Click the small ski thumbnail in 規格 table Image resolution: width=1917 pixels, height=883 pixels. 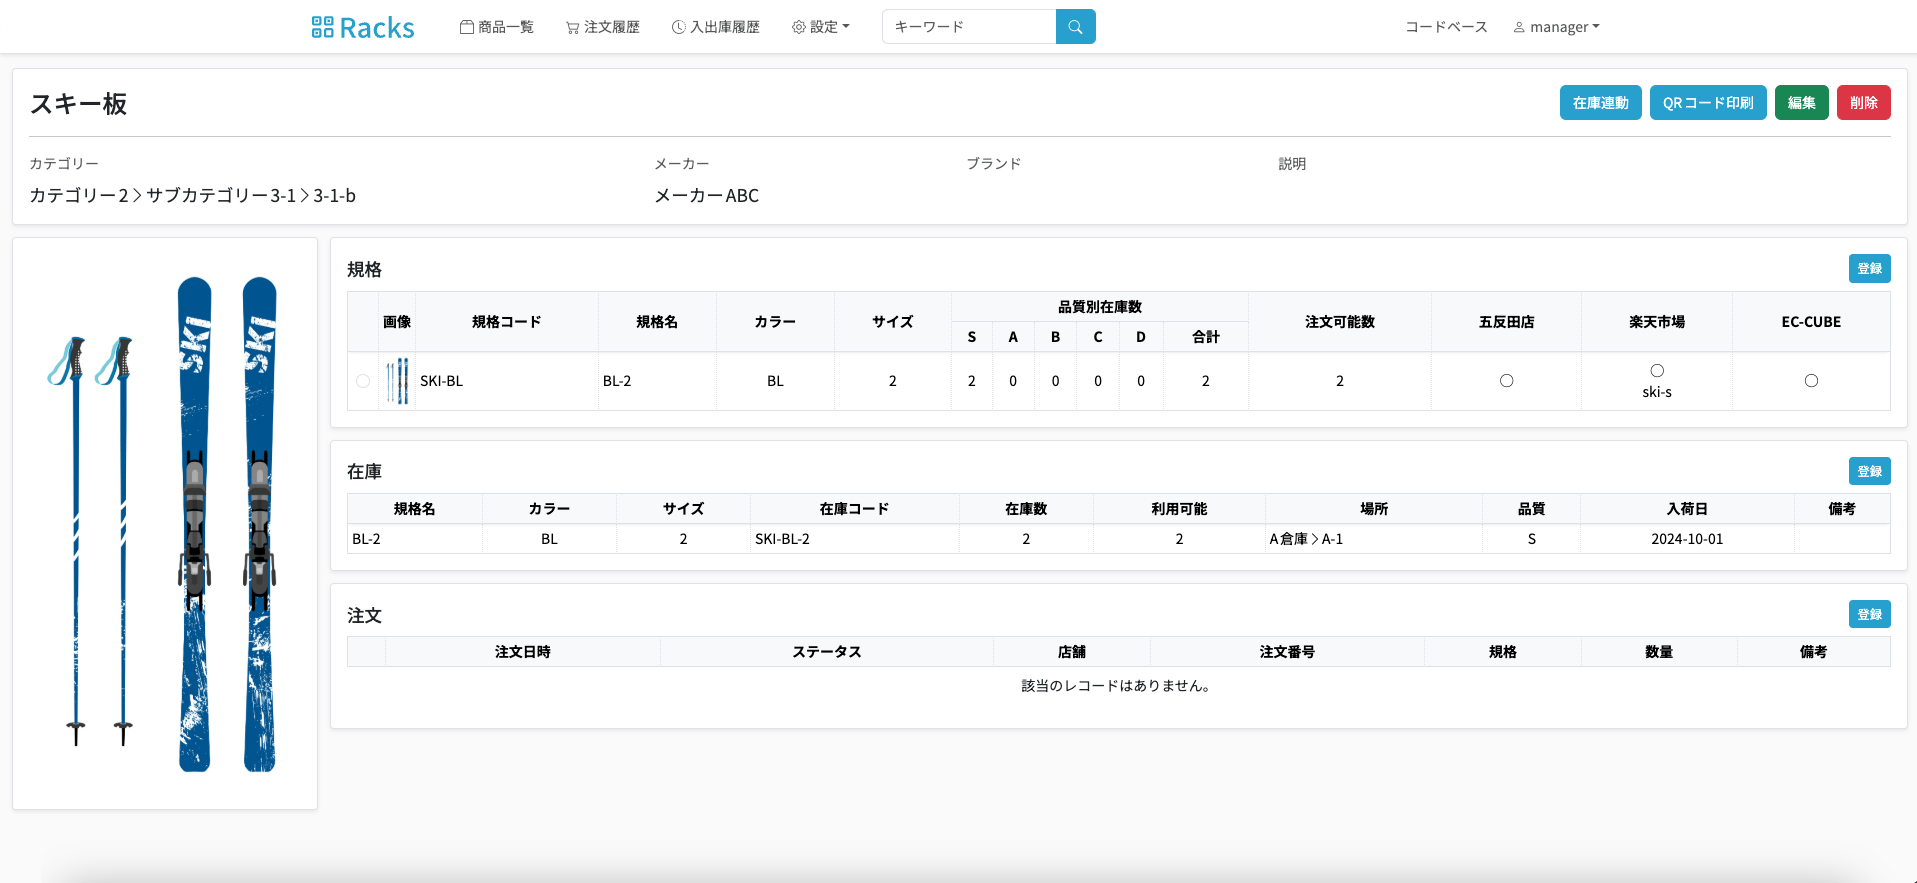[398, 381]
